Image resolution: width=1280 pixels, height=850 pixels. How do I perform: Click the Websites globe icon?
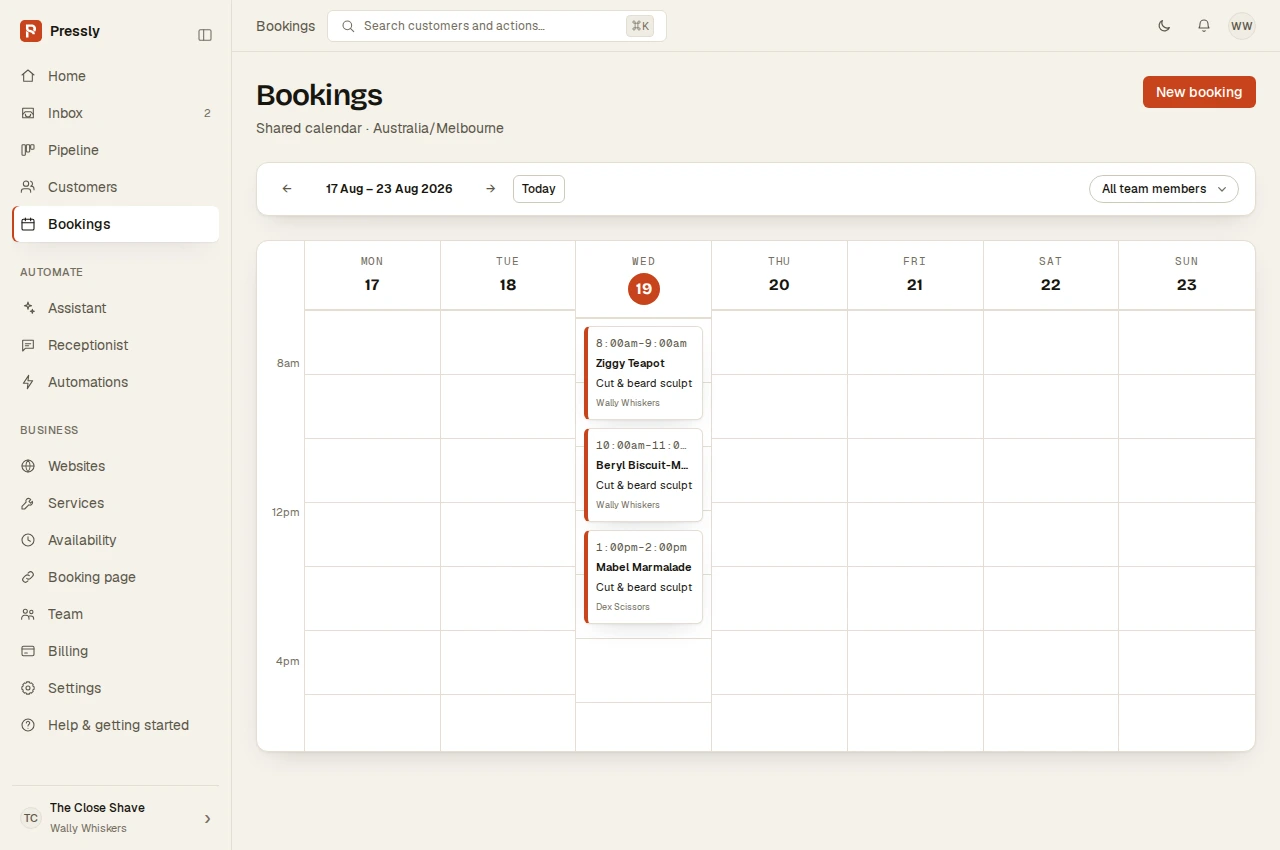tap(28, 466)
